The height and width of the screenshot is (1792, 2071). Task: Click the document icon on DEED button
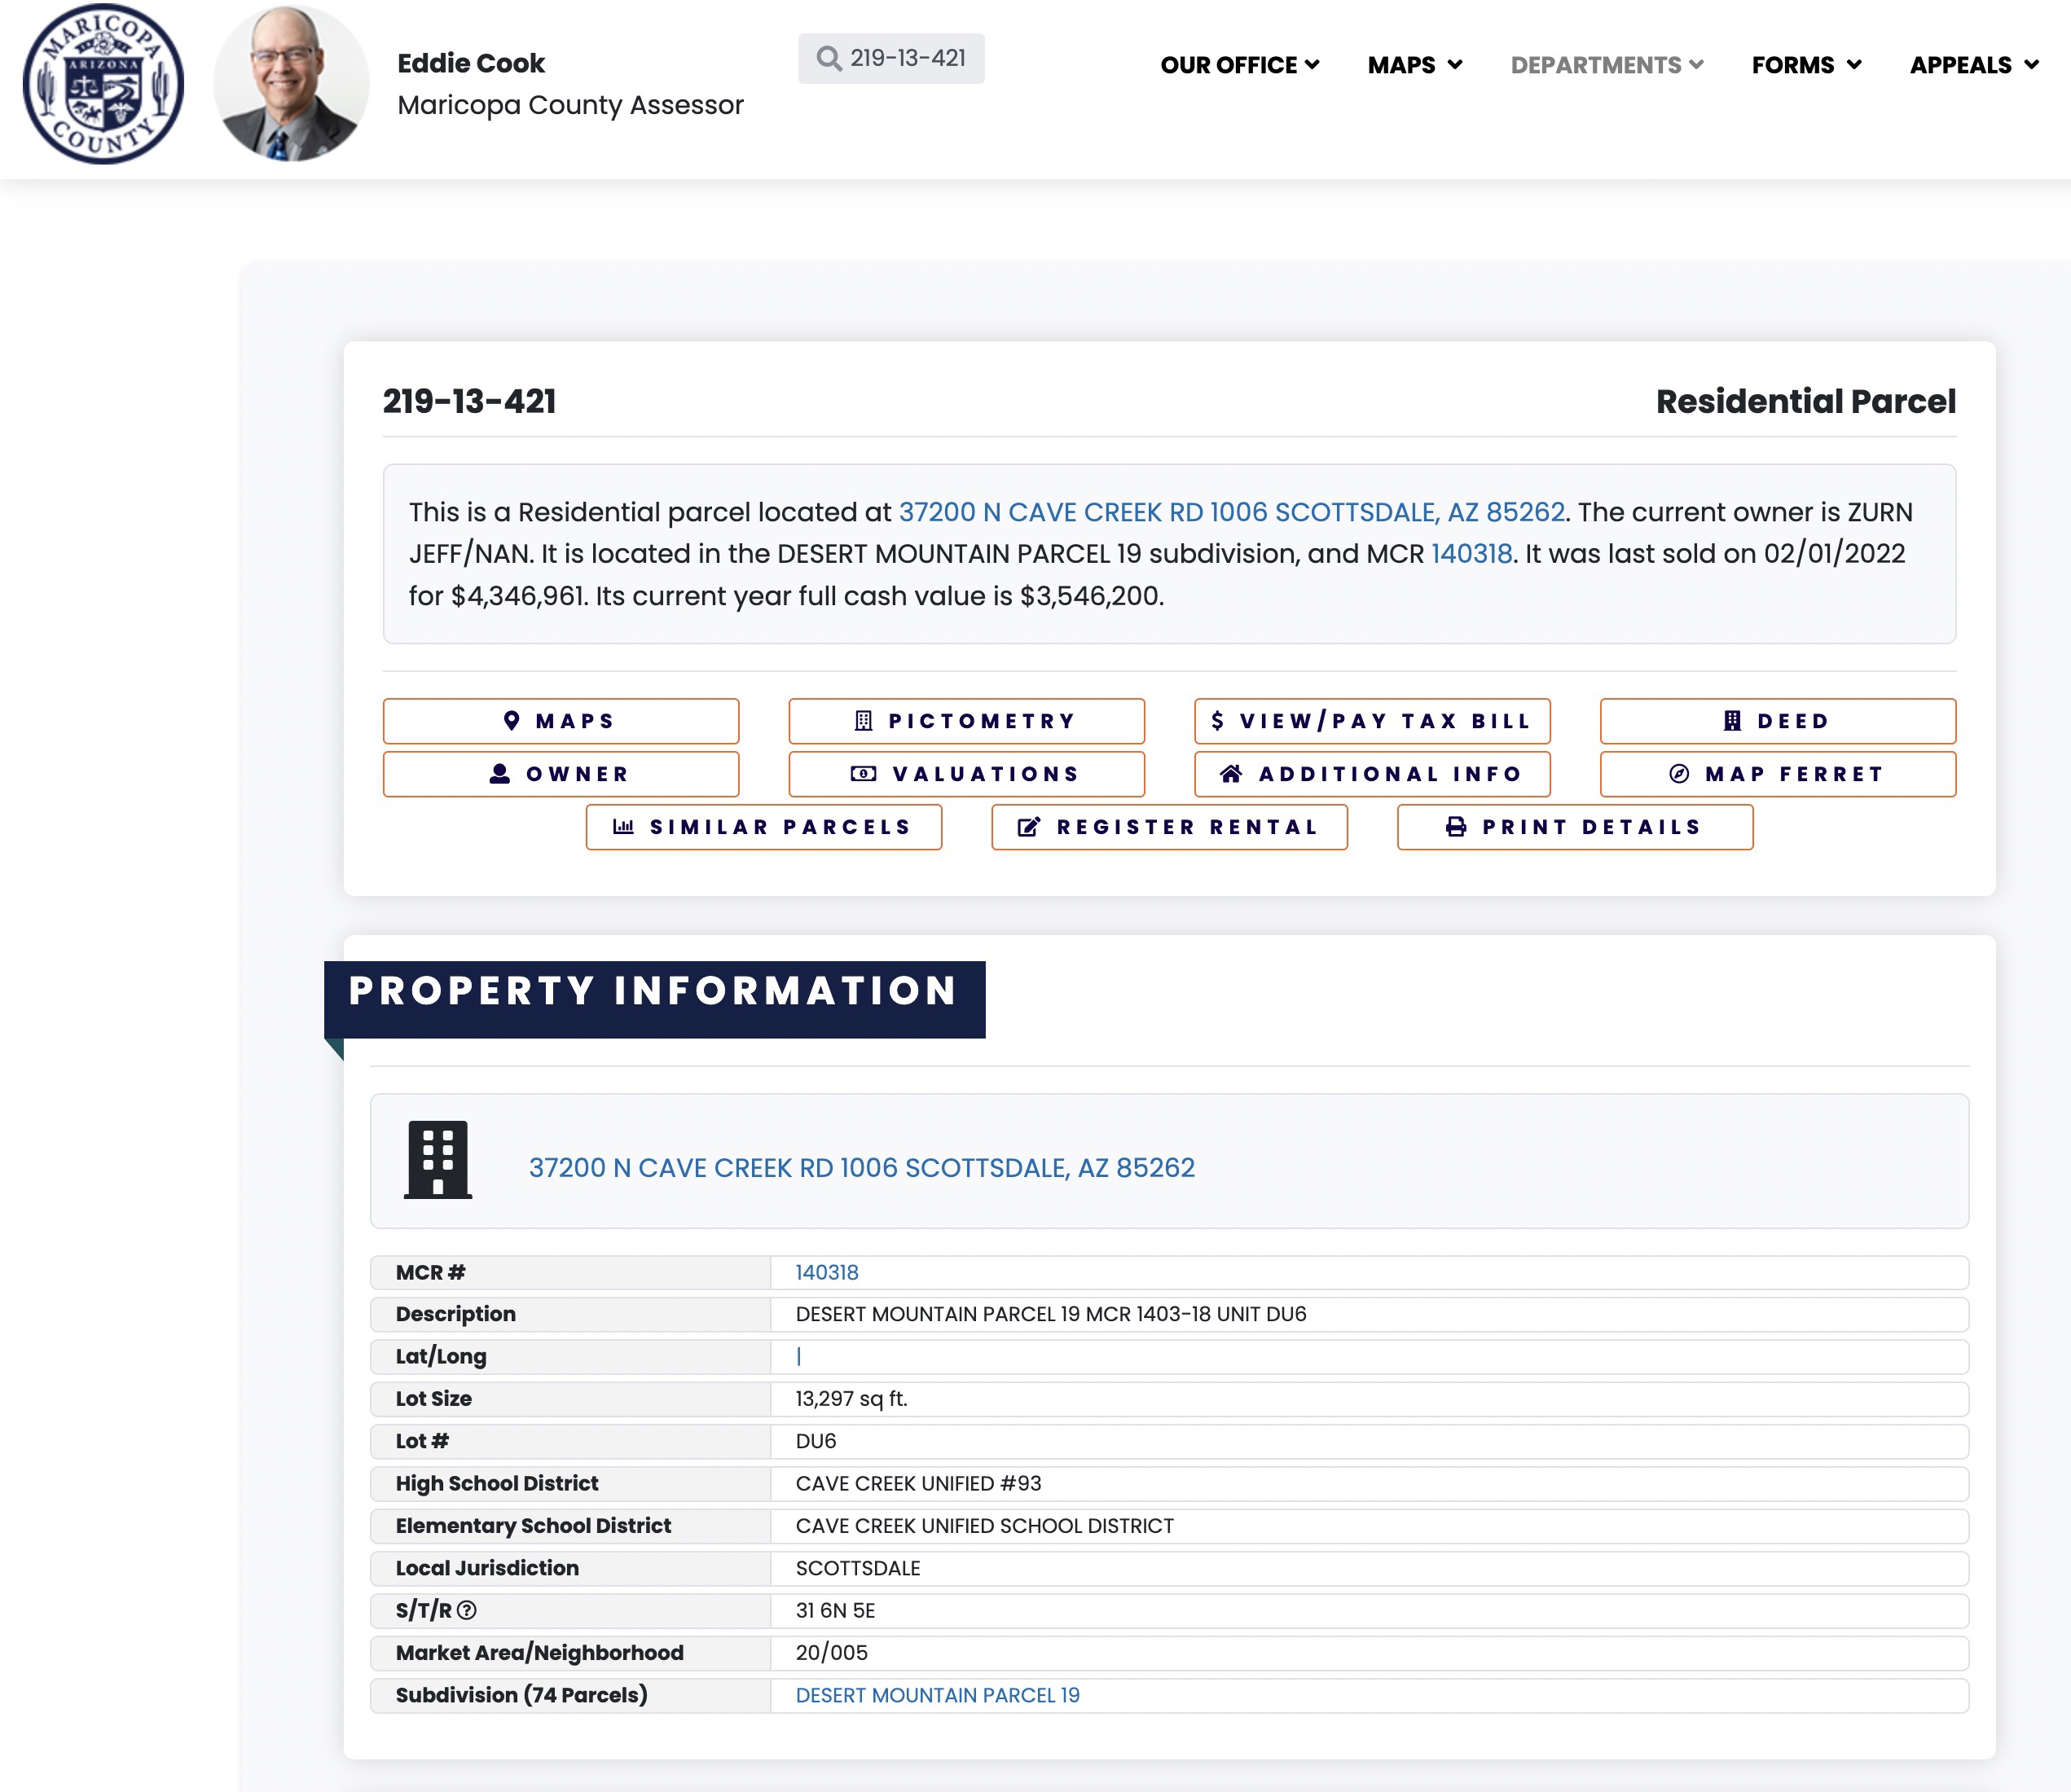click(1733, 721)
